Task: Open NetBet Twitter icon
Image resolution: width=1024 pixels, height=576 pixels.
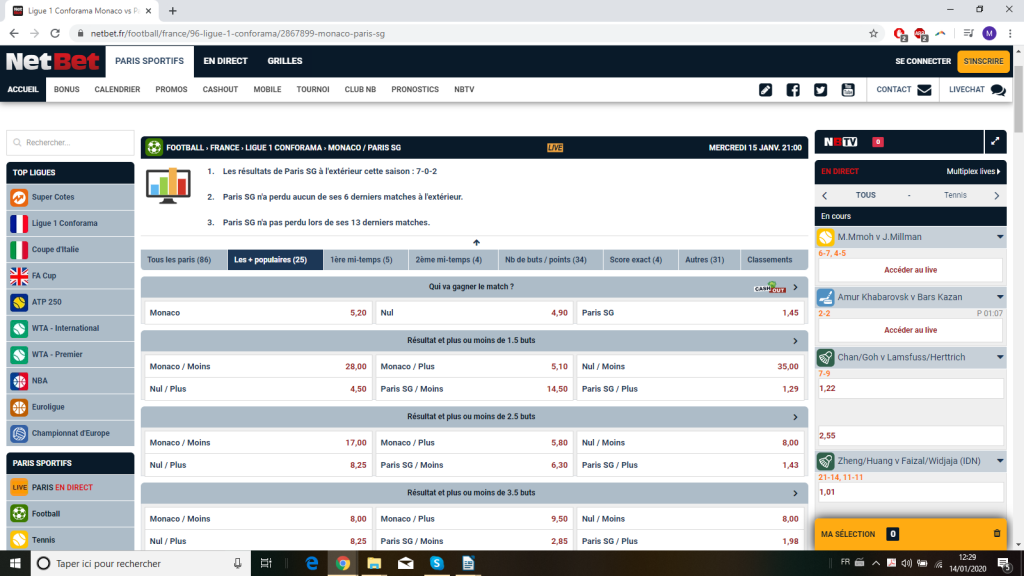Action: point(820,90)
